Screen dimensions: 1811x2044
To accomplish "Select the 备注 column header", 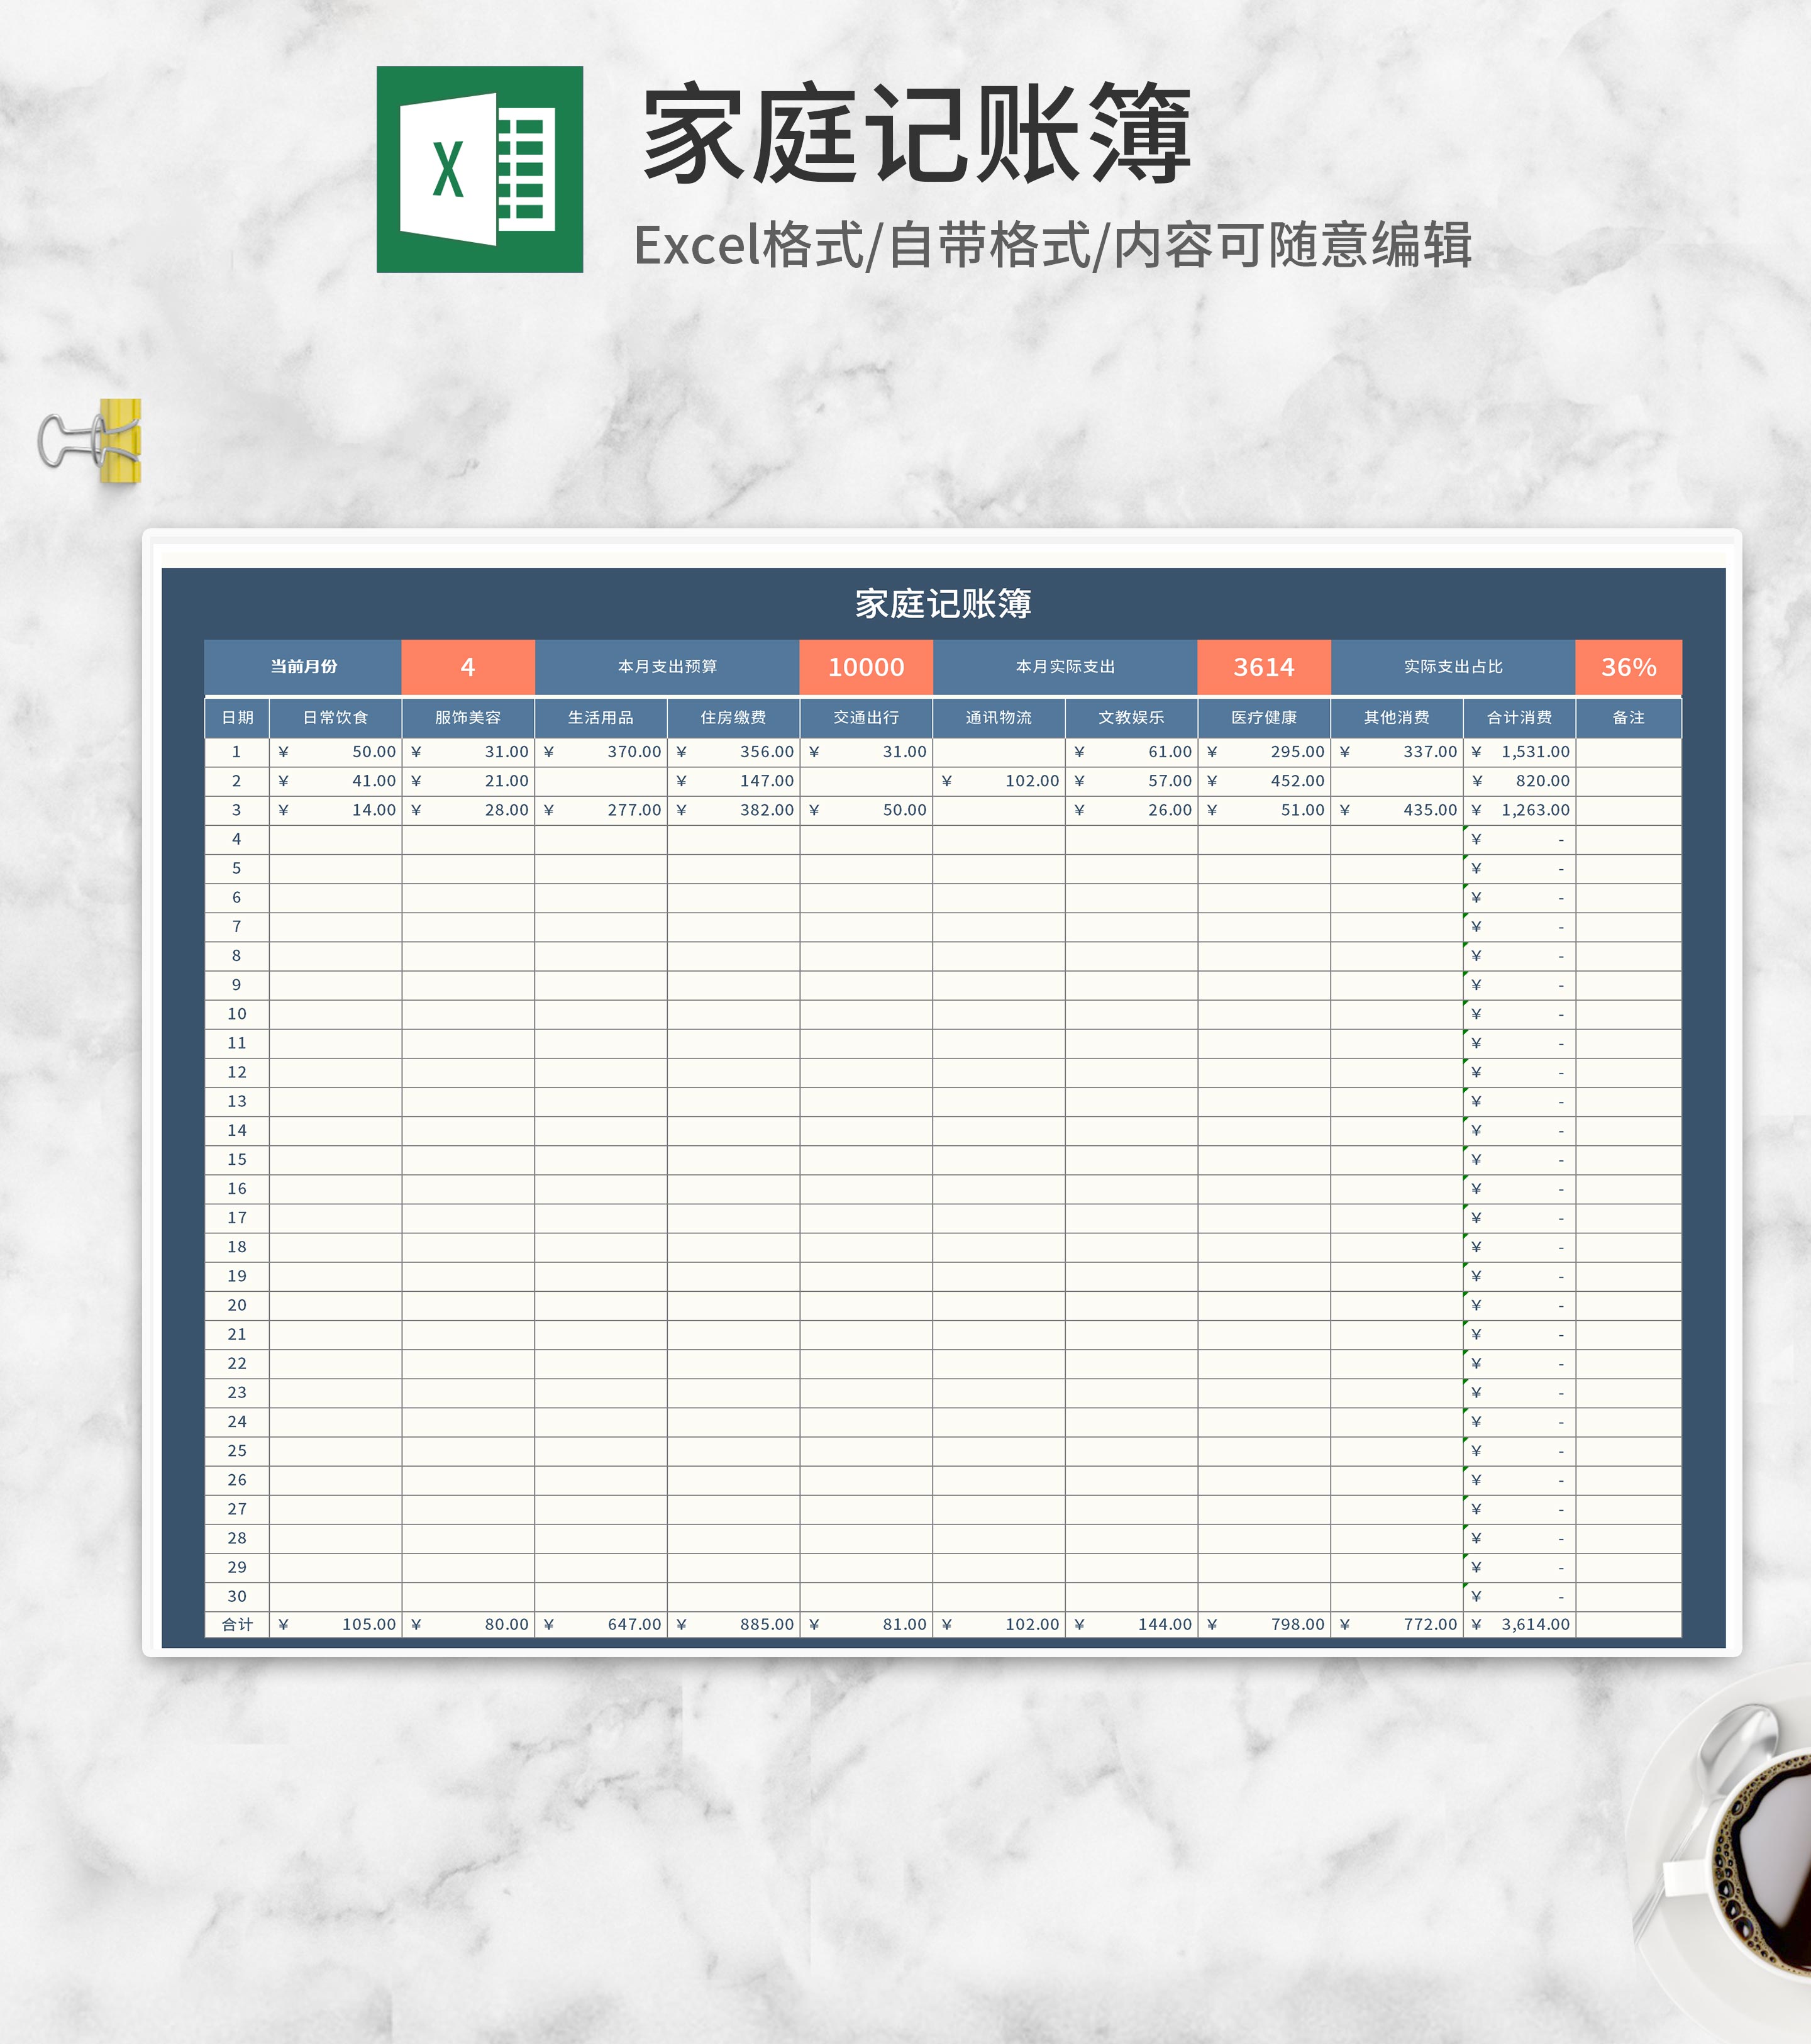I will pos(1628,717).
